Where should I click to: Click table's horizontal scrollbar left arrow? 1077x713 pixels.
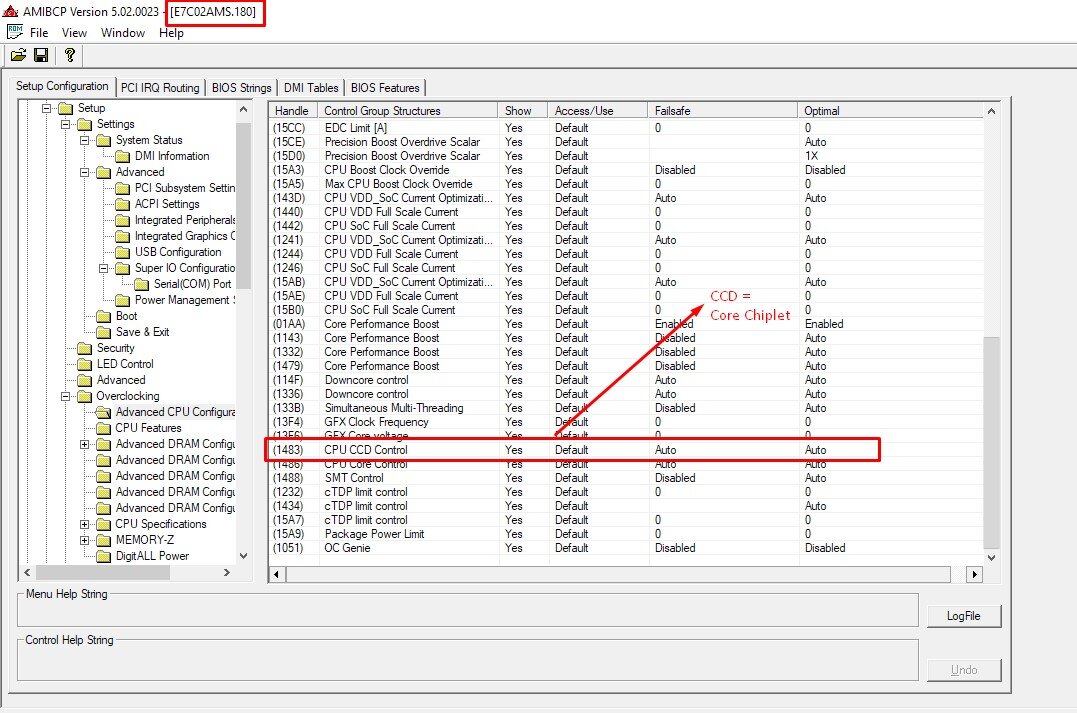[277, 574]
